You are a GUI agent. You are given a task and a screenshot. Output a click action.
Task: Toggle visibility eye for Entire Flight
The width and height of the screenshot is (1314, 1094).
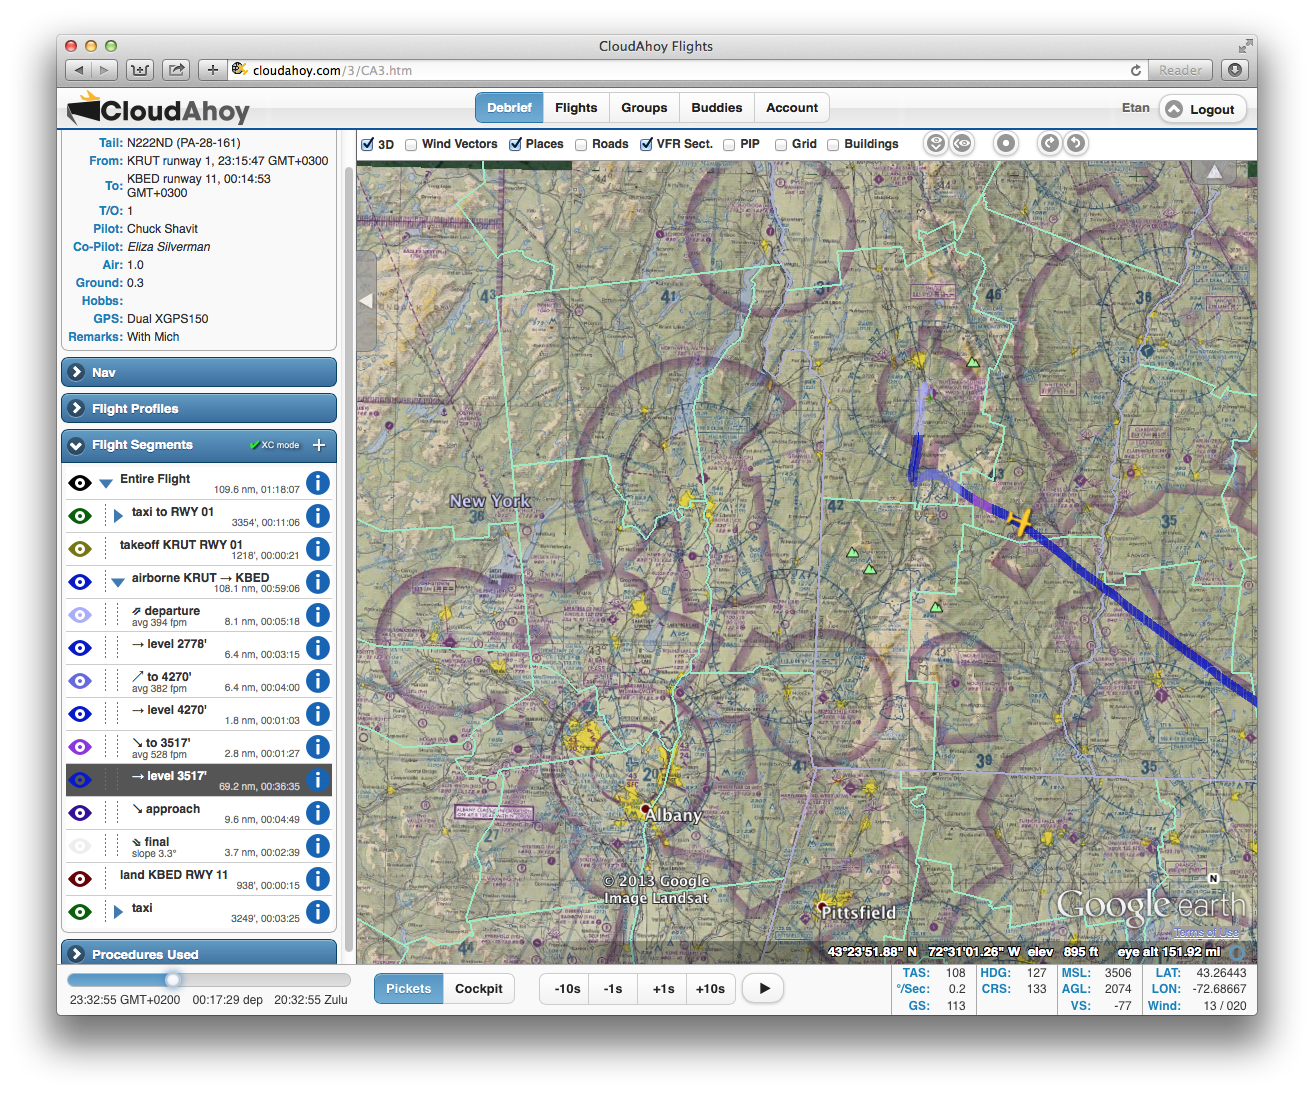[x=80, y=483]
